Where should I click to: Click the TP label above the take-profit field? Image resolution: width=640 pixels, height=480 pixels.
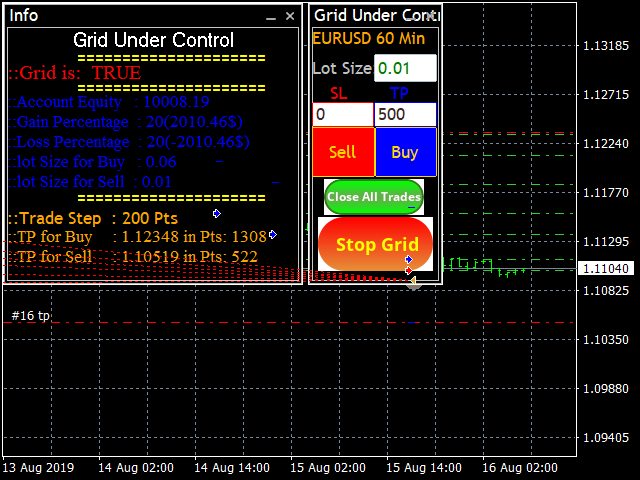click(399, 94)
